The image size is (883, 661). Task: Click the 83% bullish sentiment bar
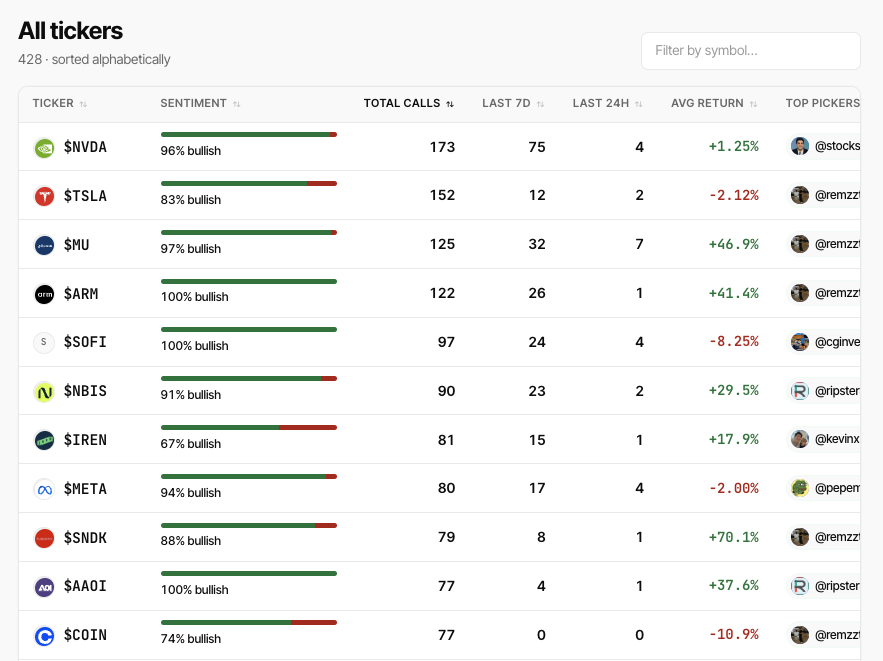tap(248, 184)
